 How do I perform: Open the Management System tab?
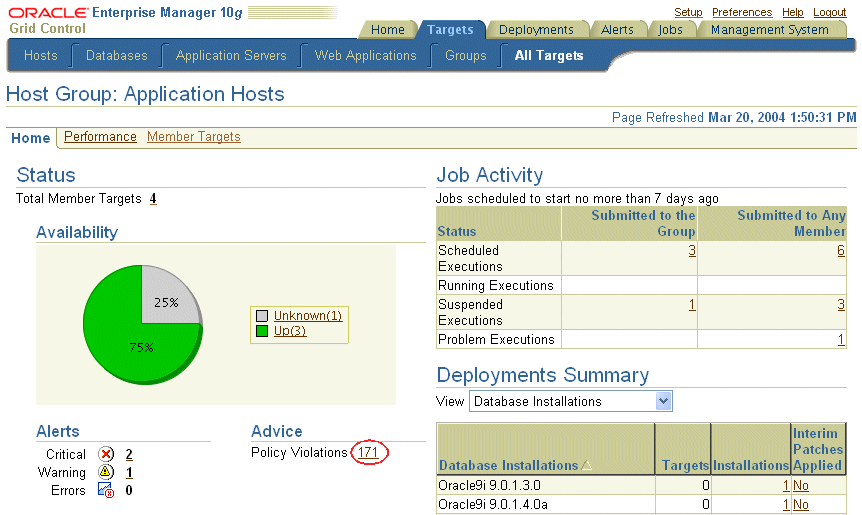770,30
